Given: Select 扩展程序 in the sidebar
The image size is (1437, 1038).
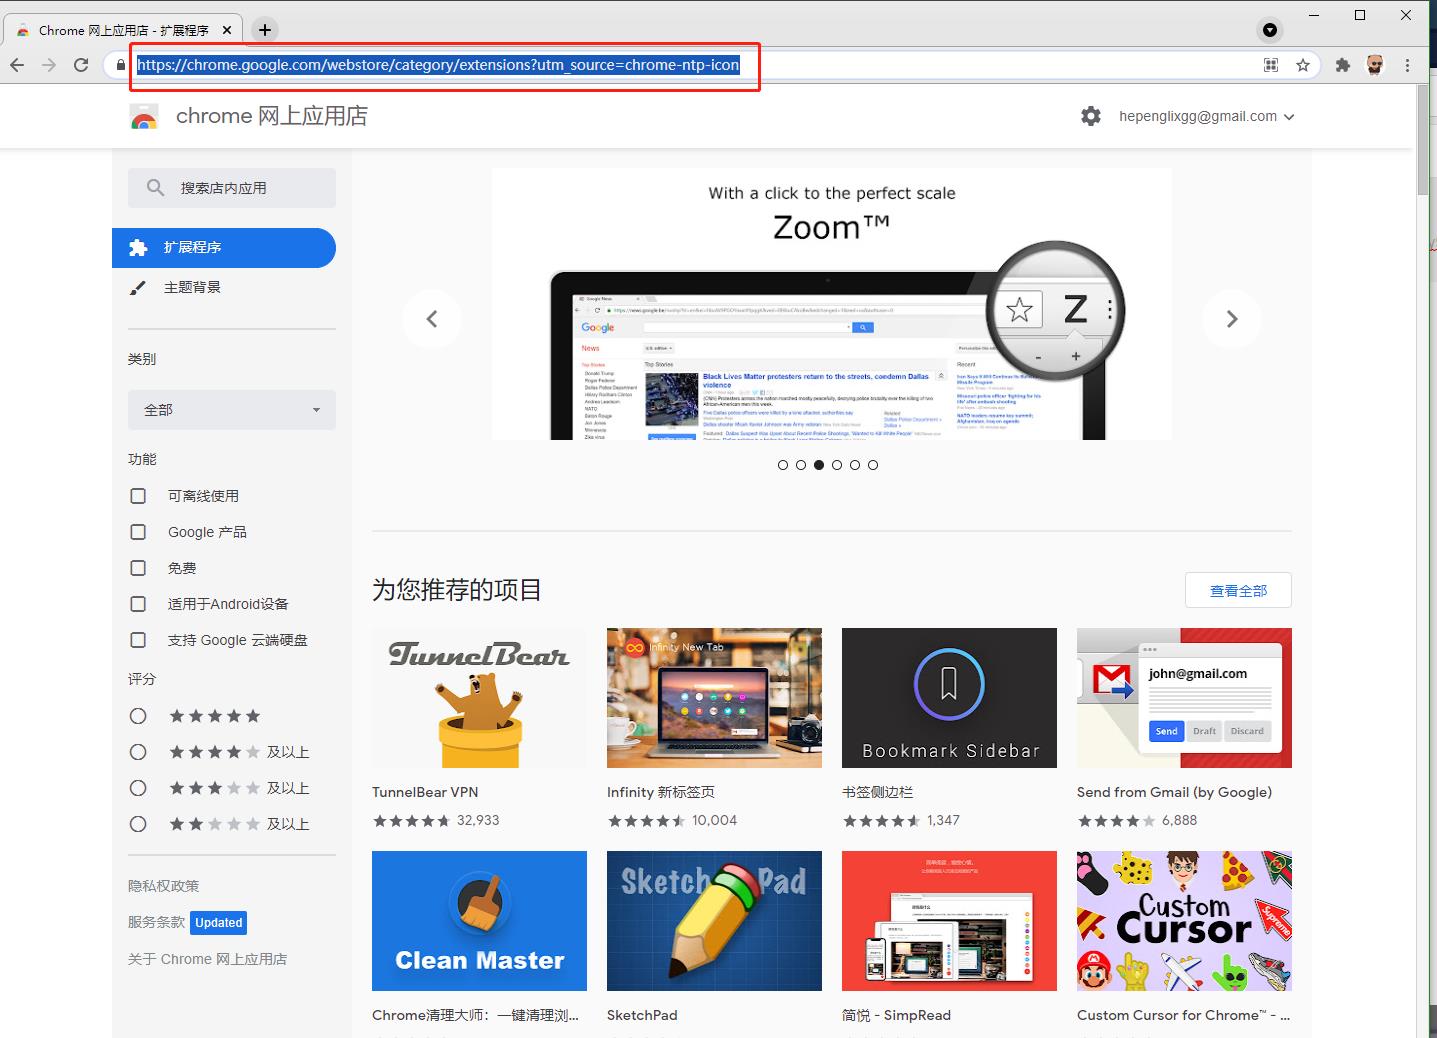Looking at the screenshot, I should click(x=224, y=248).
